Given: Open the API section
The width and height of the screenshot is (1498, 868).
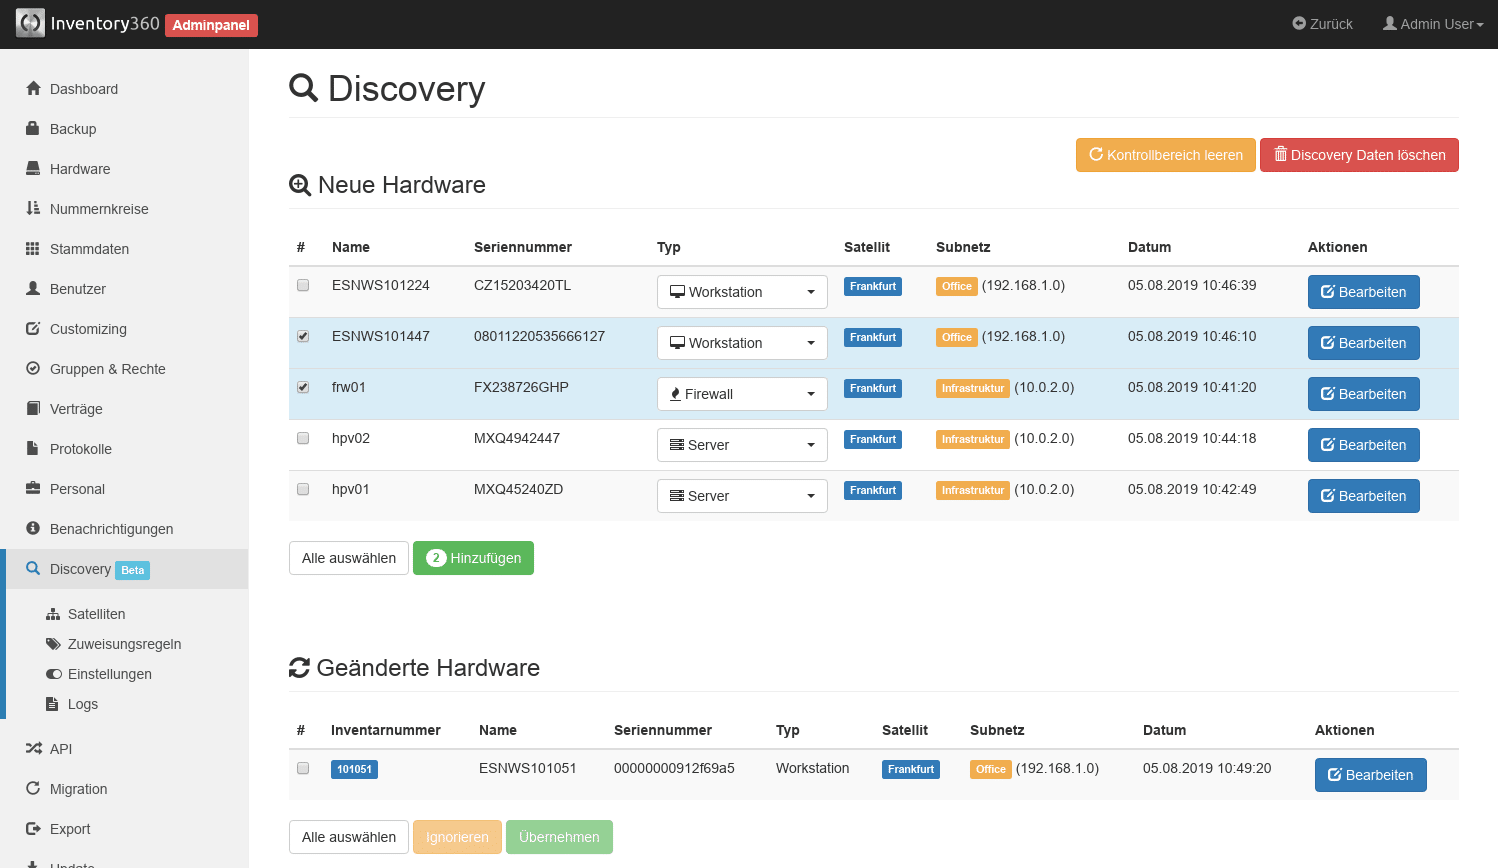Looking at the screenshot, I should (60, 748).
